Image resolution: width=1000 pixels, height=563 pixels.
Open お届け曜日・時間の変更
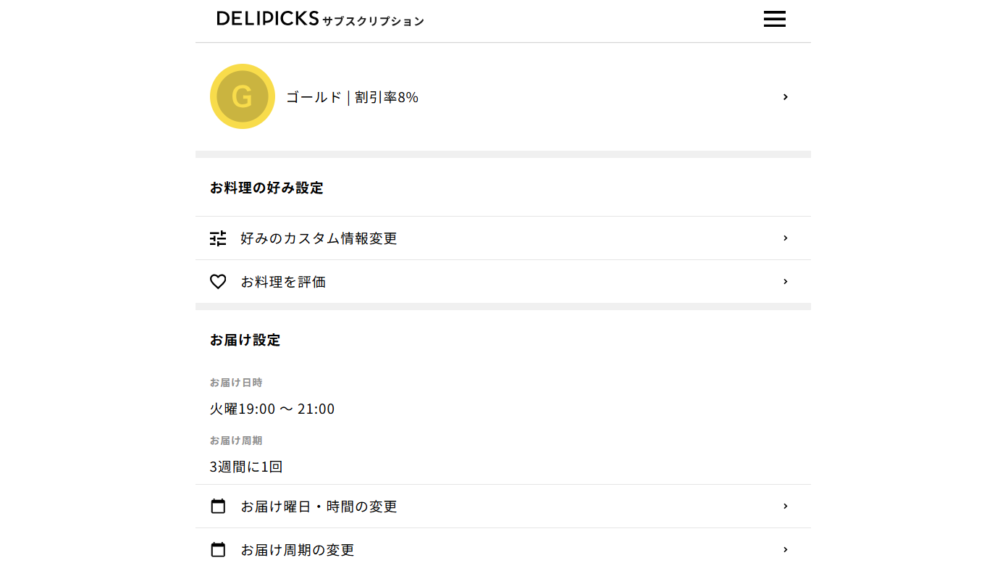(503, 506)
